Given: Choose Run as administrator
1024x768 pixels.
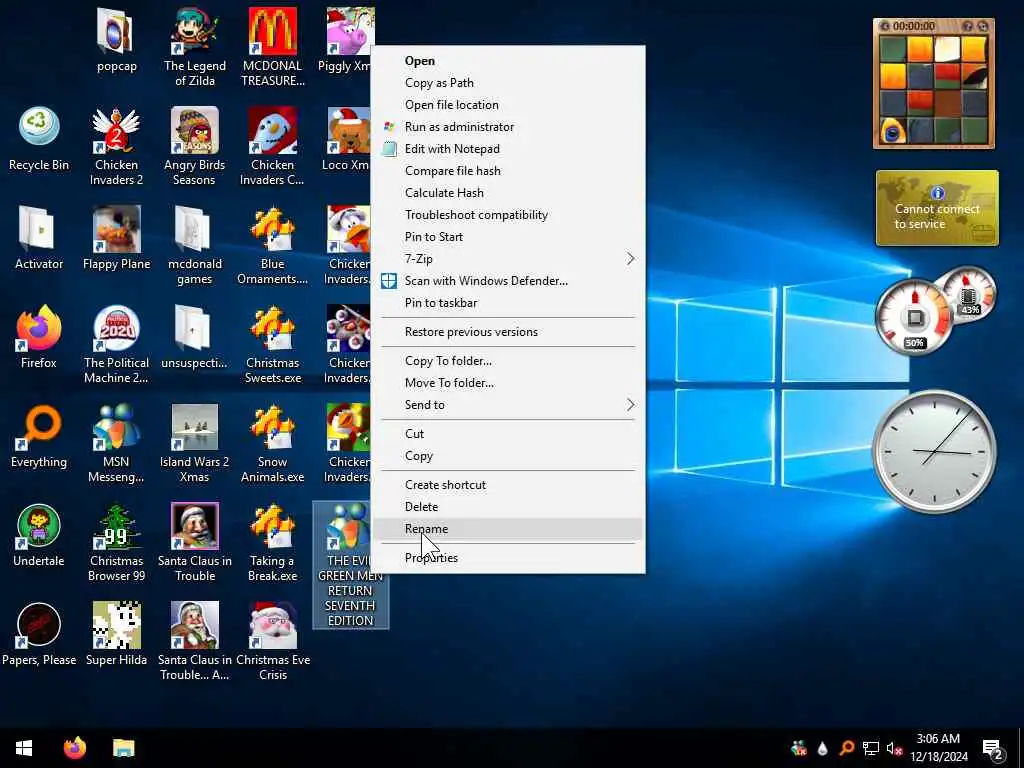Looking at the screenshot, I should click(508, 127).
